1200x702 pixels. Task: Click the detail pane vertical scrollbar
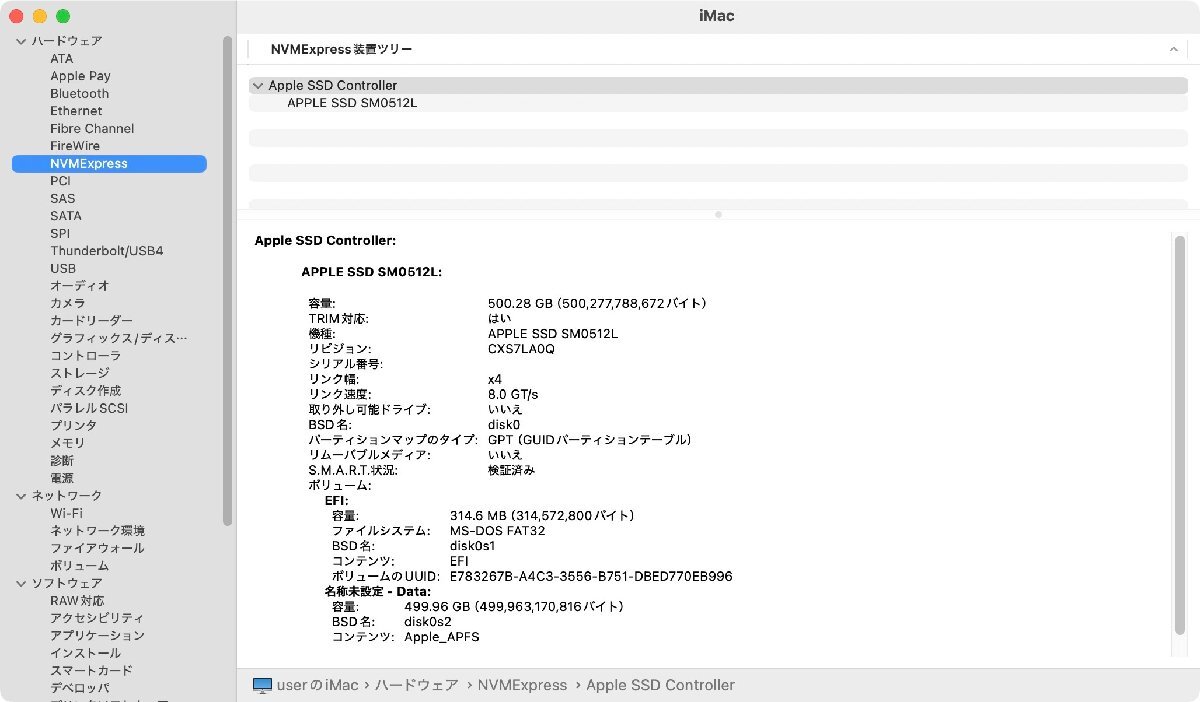click(1181, 435)
